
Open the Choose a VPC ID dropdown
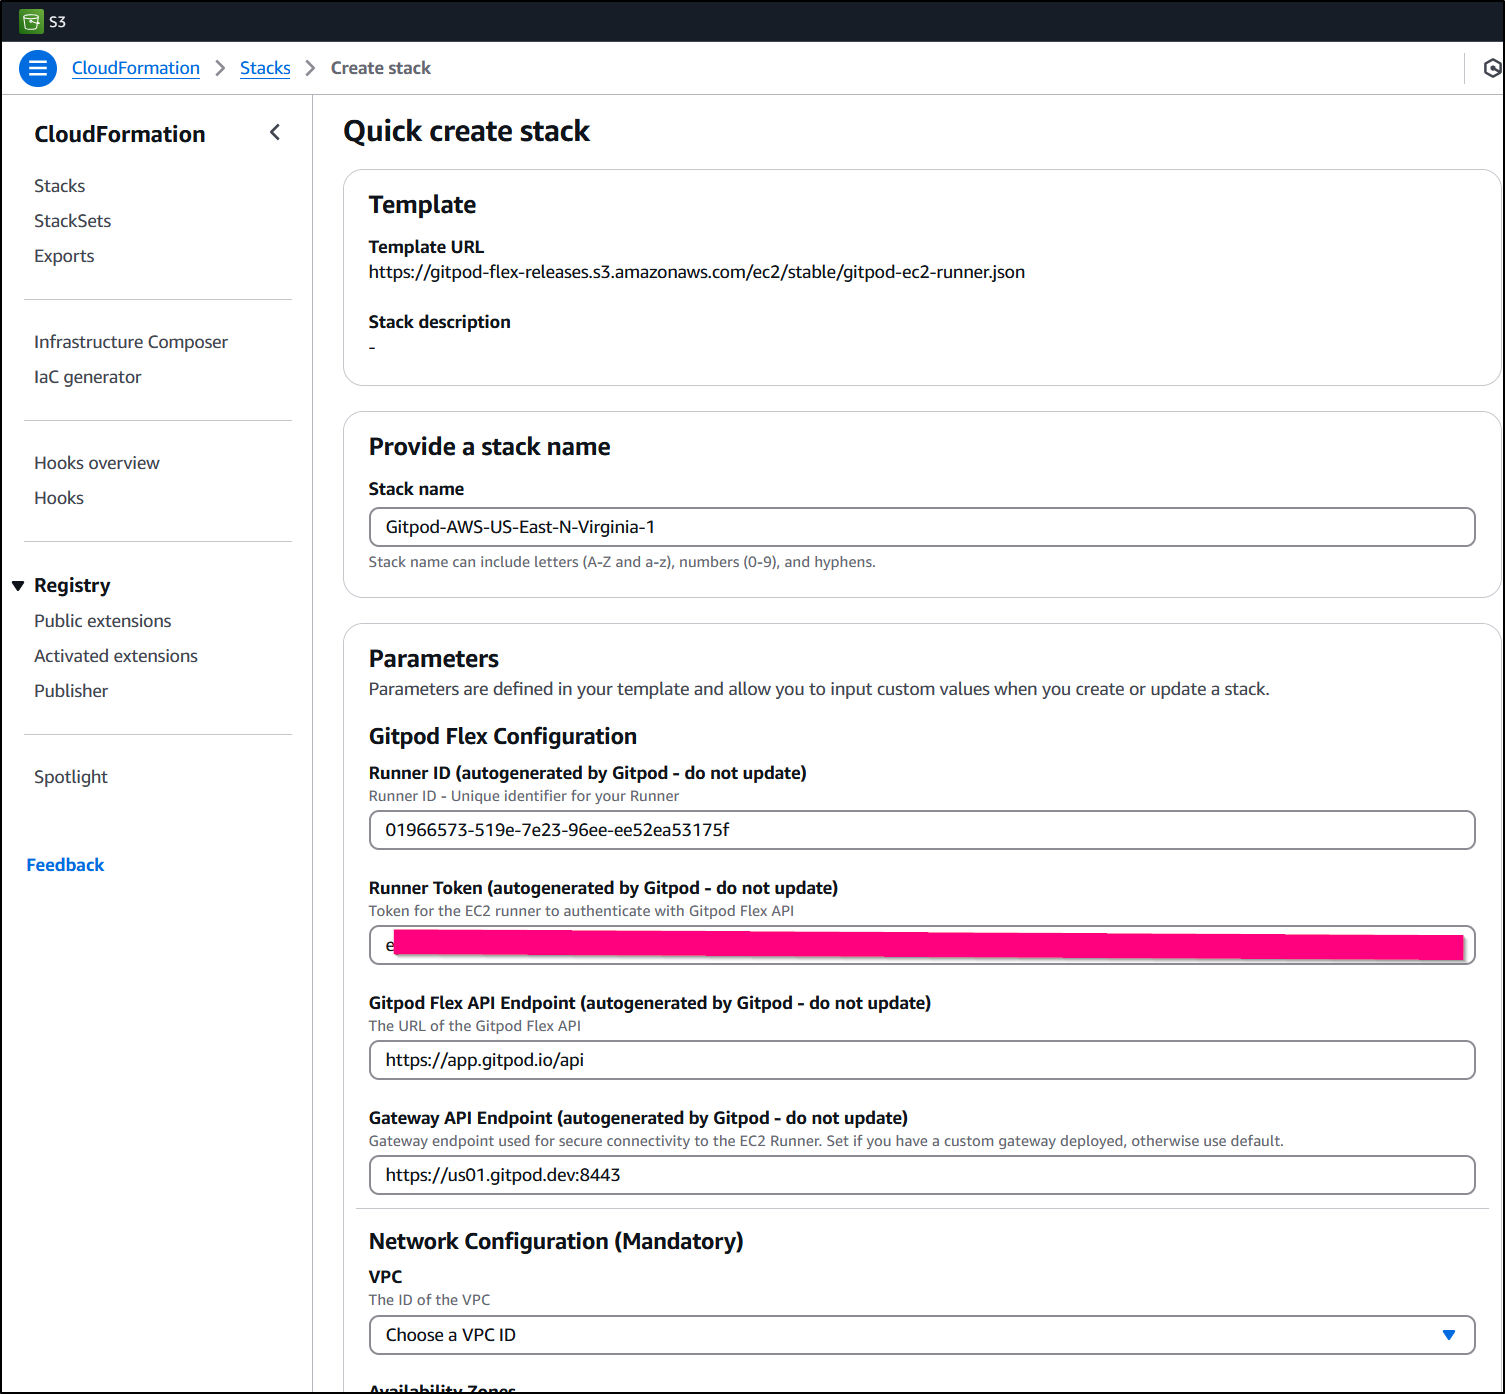tap(922, 1335)
